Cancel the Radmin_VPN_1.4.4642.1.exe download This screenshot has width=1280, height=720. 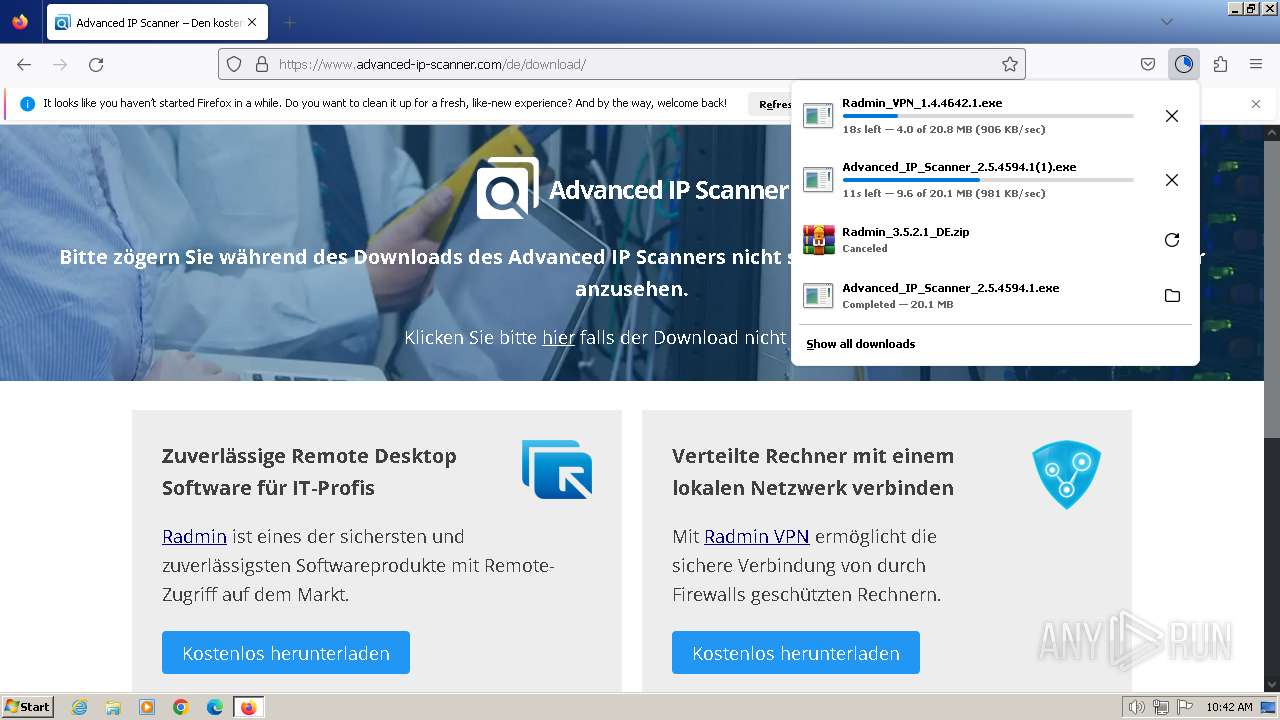coord(1172,116)
